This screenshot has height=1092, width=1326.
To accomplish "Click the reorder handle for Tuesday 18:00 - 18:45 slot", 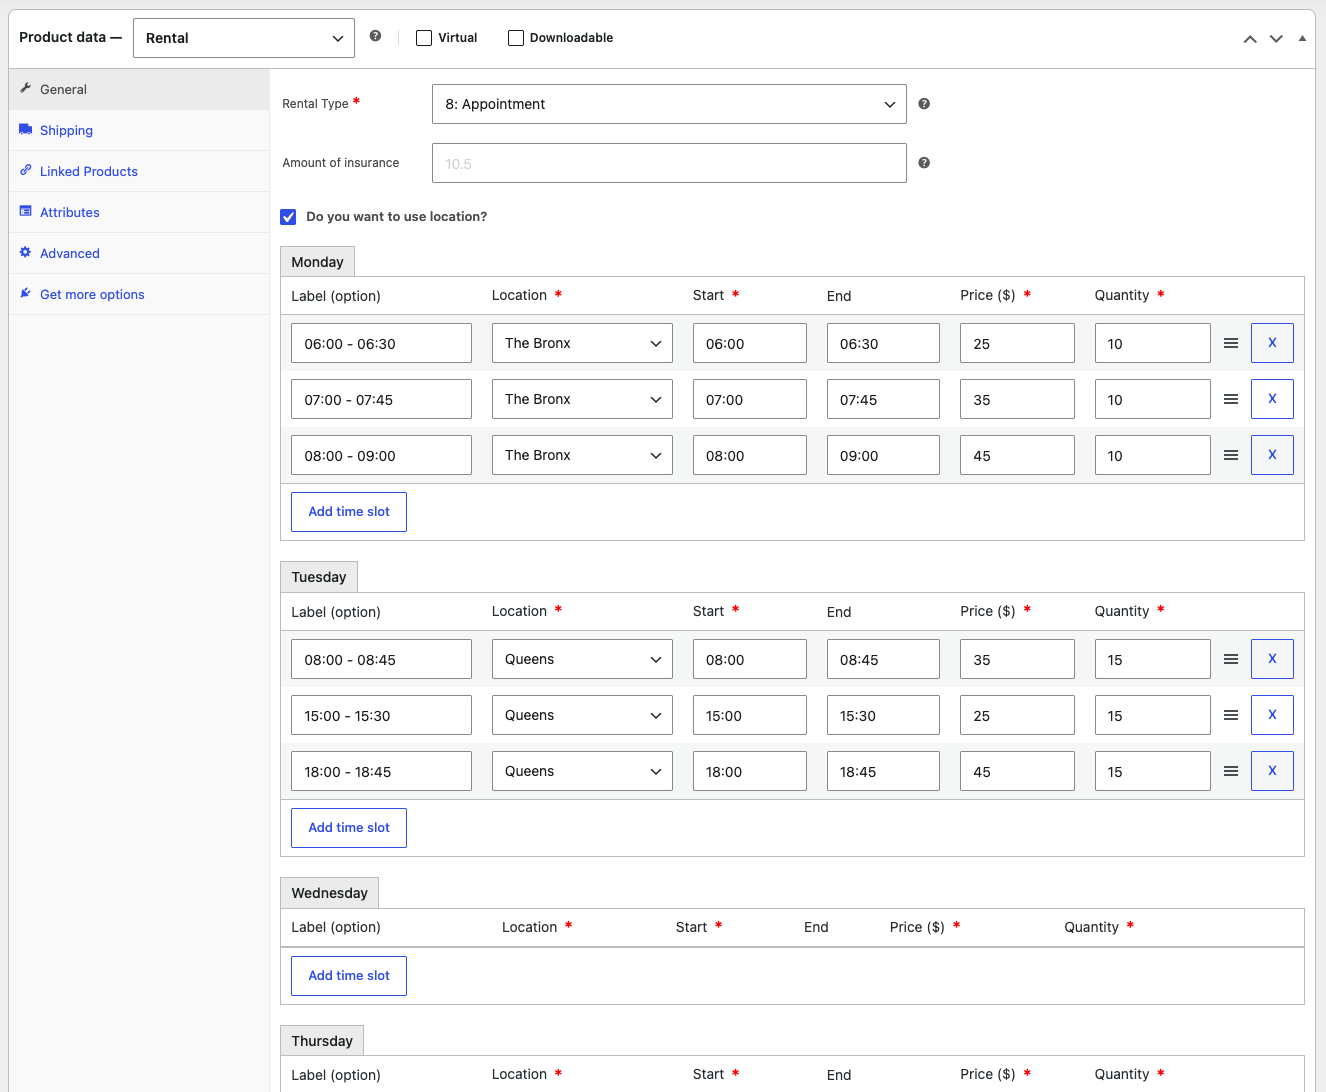I will (1231, 771).
